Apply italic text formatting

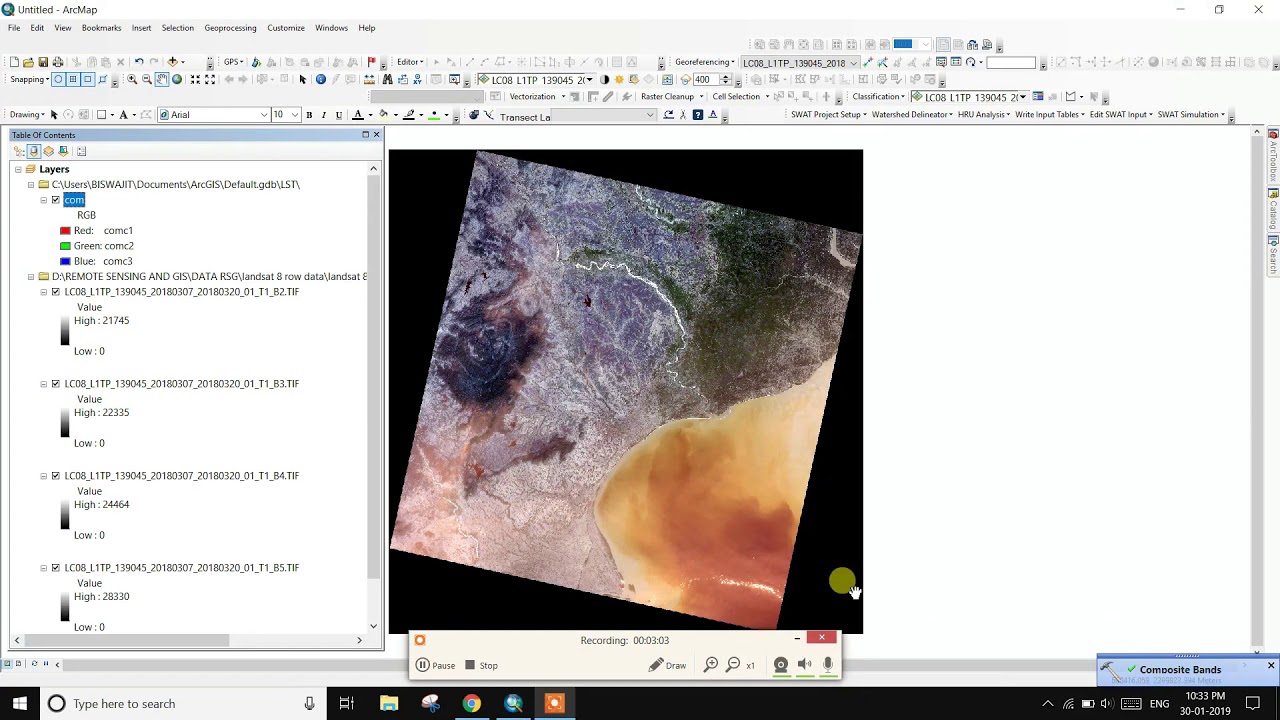(323, 115)
